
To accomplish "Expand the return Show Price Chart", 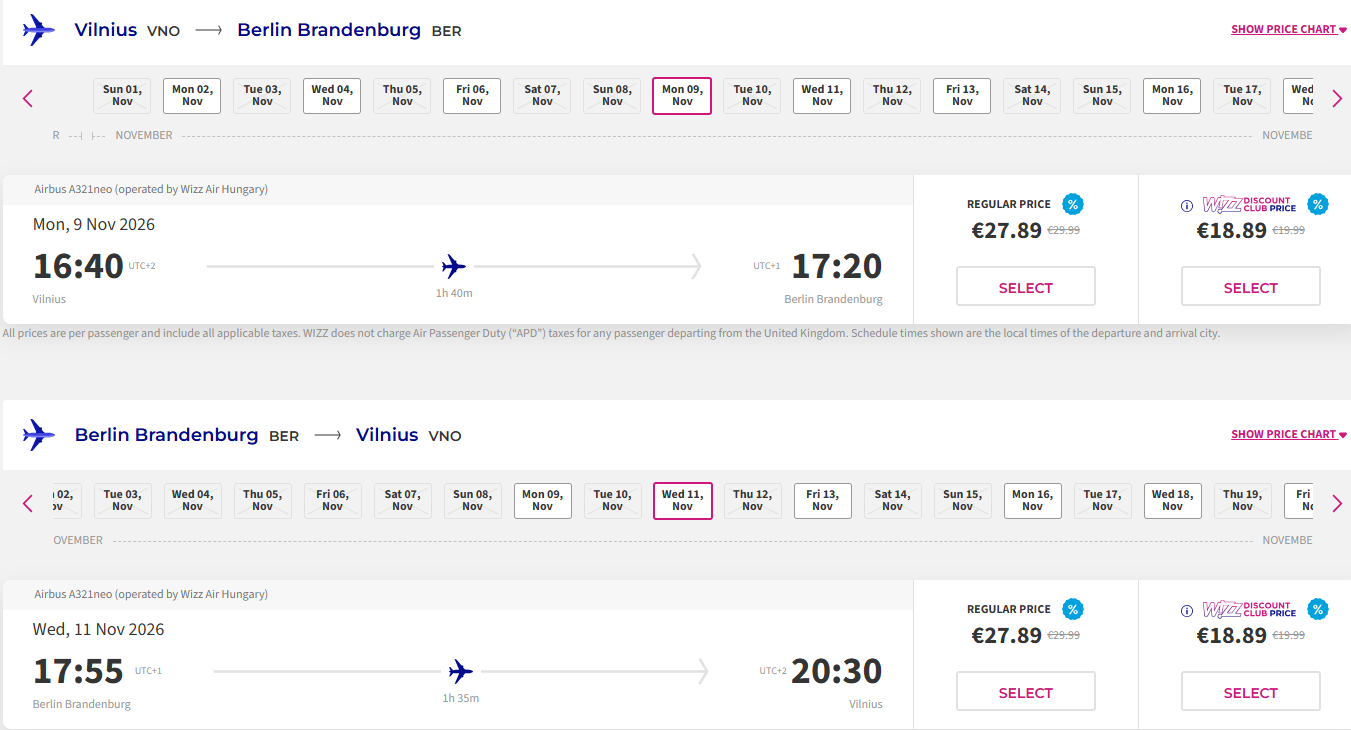I will point(1289,435).
